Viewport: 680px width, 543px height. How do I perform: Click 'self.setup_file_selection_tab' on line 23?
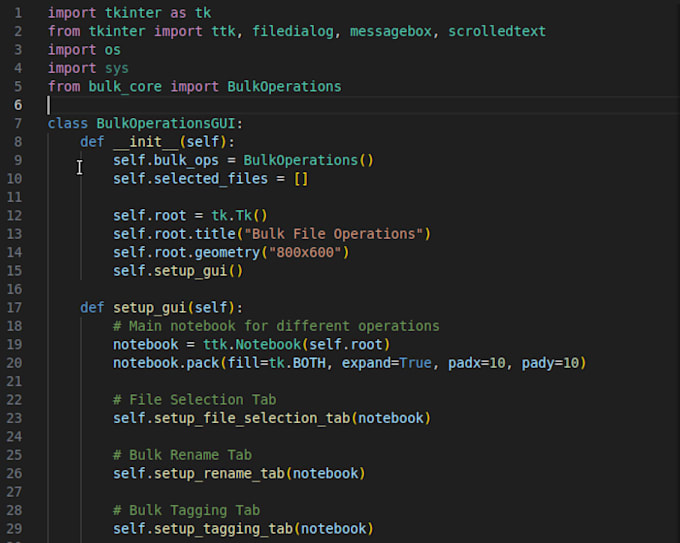click(x=231, y=418)
